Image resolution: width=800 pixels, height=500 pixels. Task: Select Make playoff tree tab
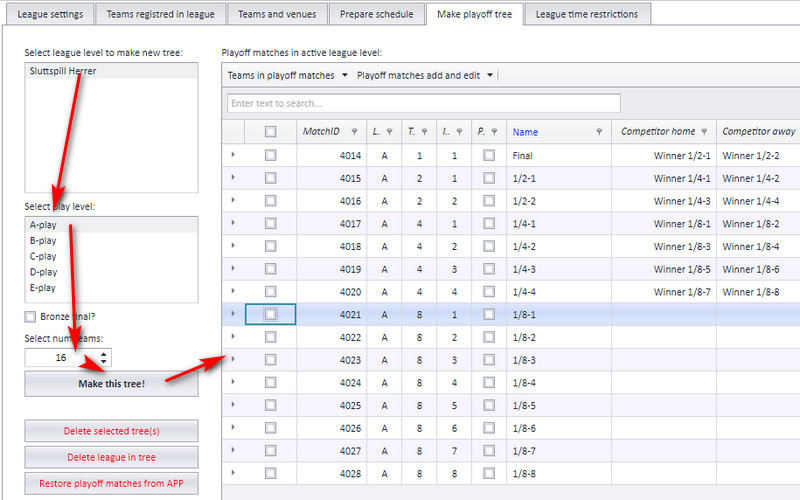click(x=474, y=14)
